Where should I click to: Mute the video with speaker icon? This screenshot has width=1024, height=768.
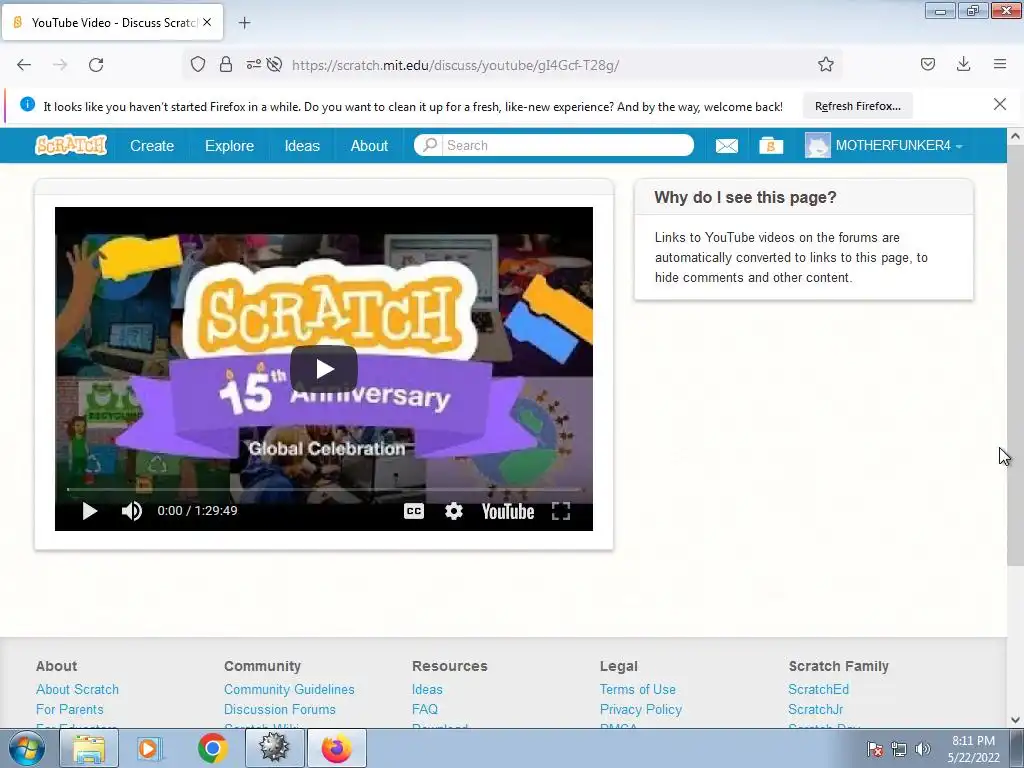click(131, 511)
